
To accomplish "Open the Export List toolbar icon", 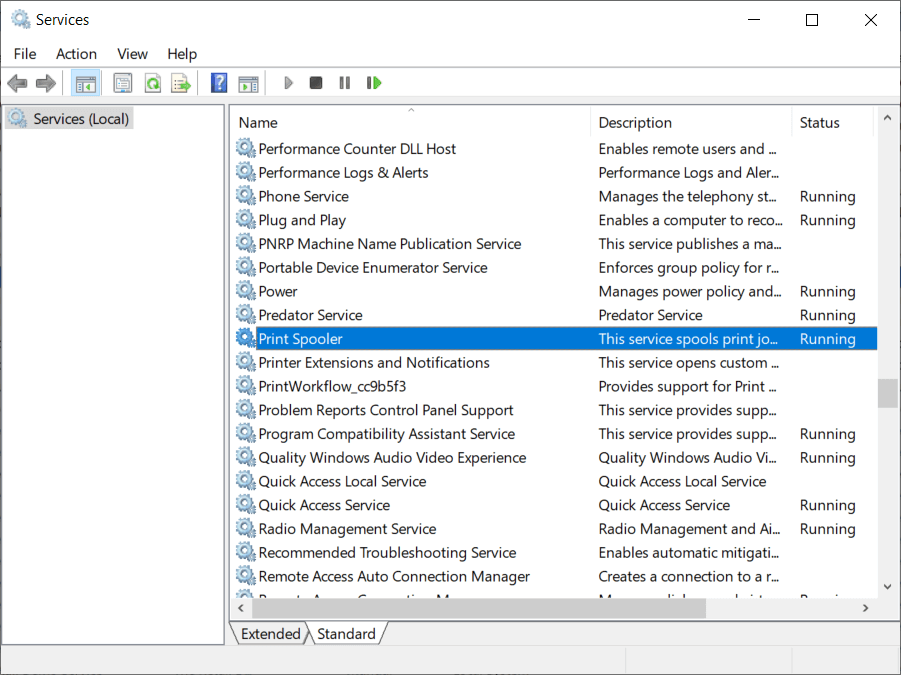I will tap(180, 82).
